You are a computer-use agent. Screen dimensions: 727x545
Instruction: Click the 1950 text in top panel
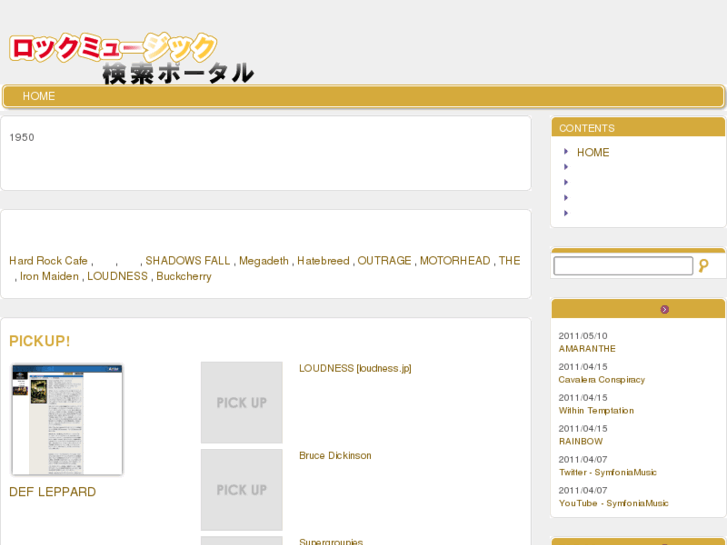[22, 137]
